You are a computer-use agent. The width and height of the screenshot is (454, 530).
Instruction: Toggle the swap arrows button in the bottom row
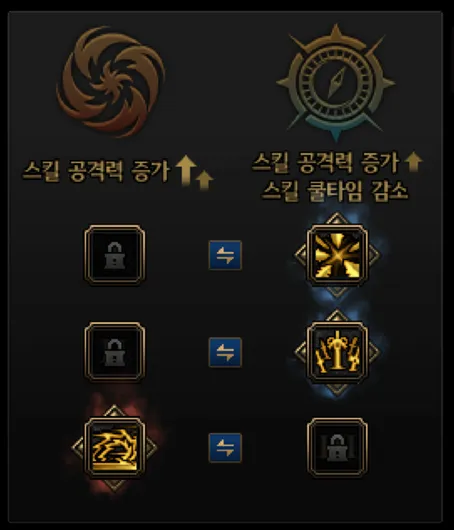click(x=225, y=448)
